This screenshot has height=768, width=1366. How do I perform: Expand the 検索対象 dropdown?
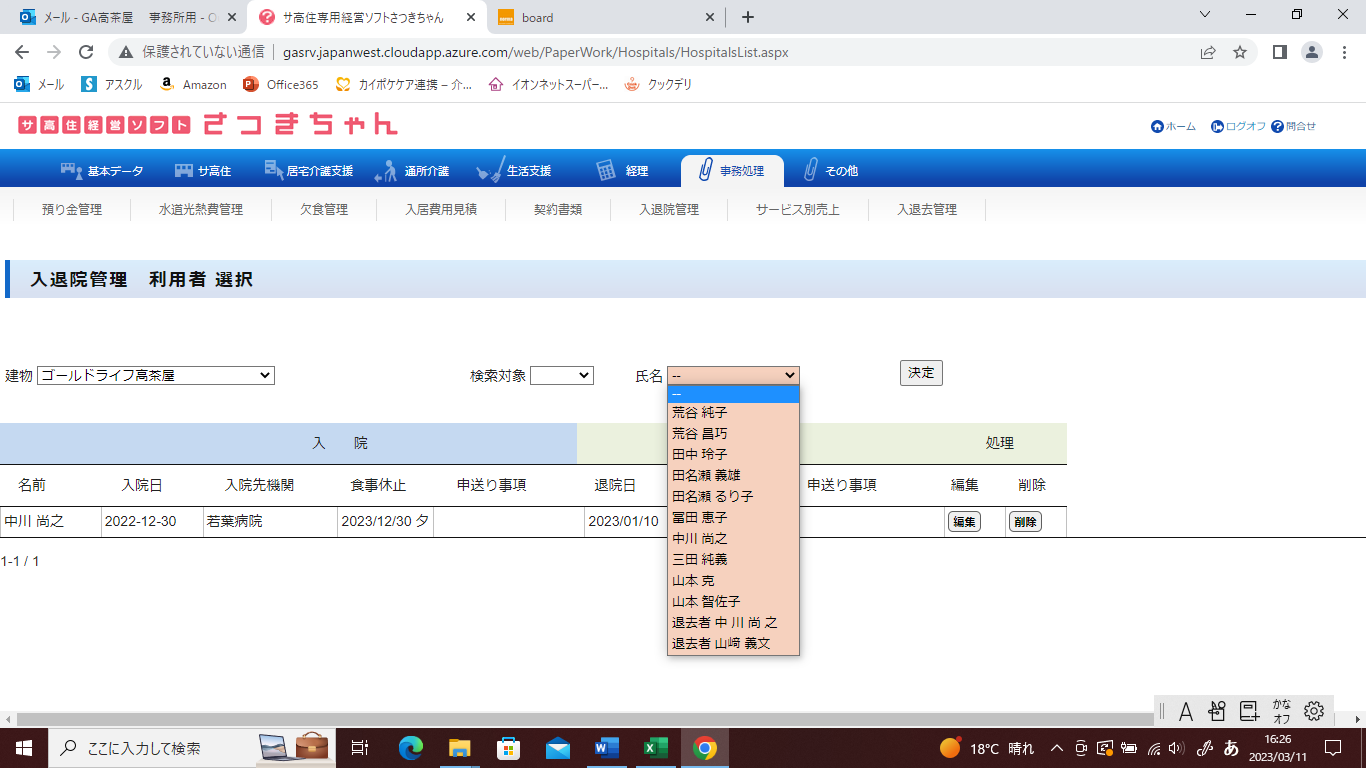(562, 375)
